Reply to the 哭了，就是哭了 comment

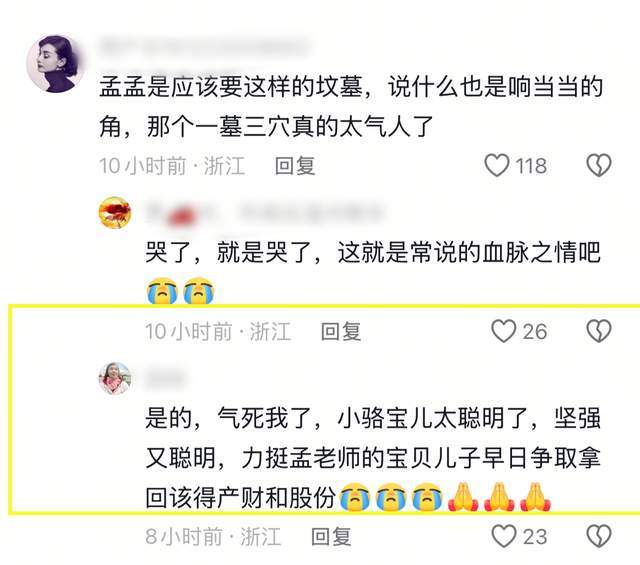341,331
